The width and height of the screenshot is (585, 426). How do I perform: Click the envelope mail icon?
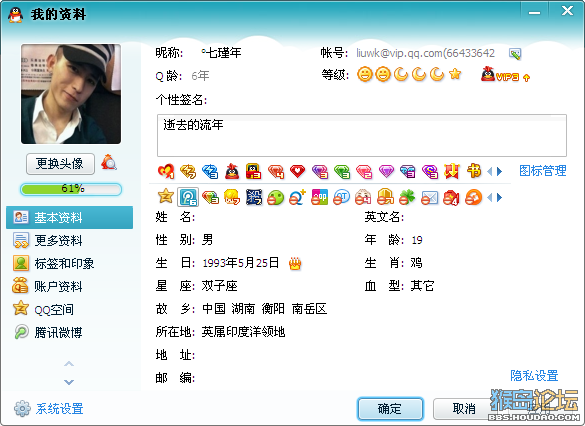(x=429, y=197)
